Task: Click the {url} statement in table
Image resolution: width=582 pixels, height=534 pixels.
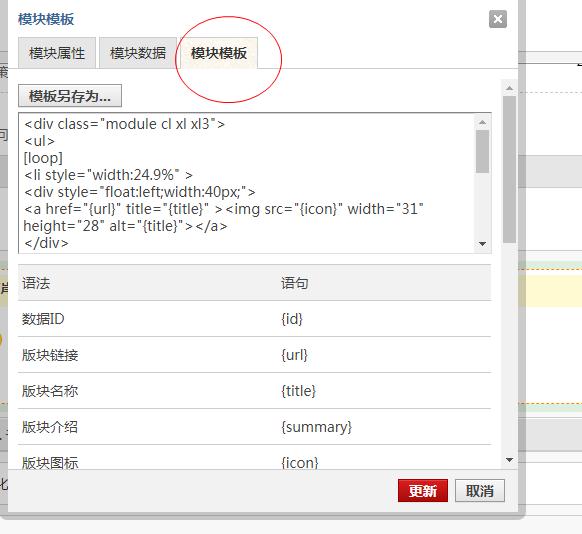Action: coord(294,355)
